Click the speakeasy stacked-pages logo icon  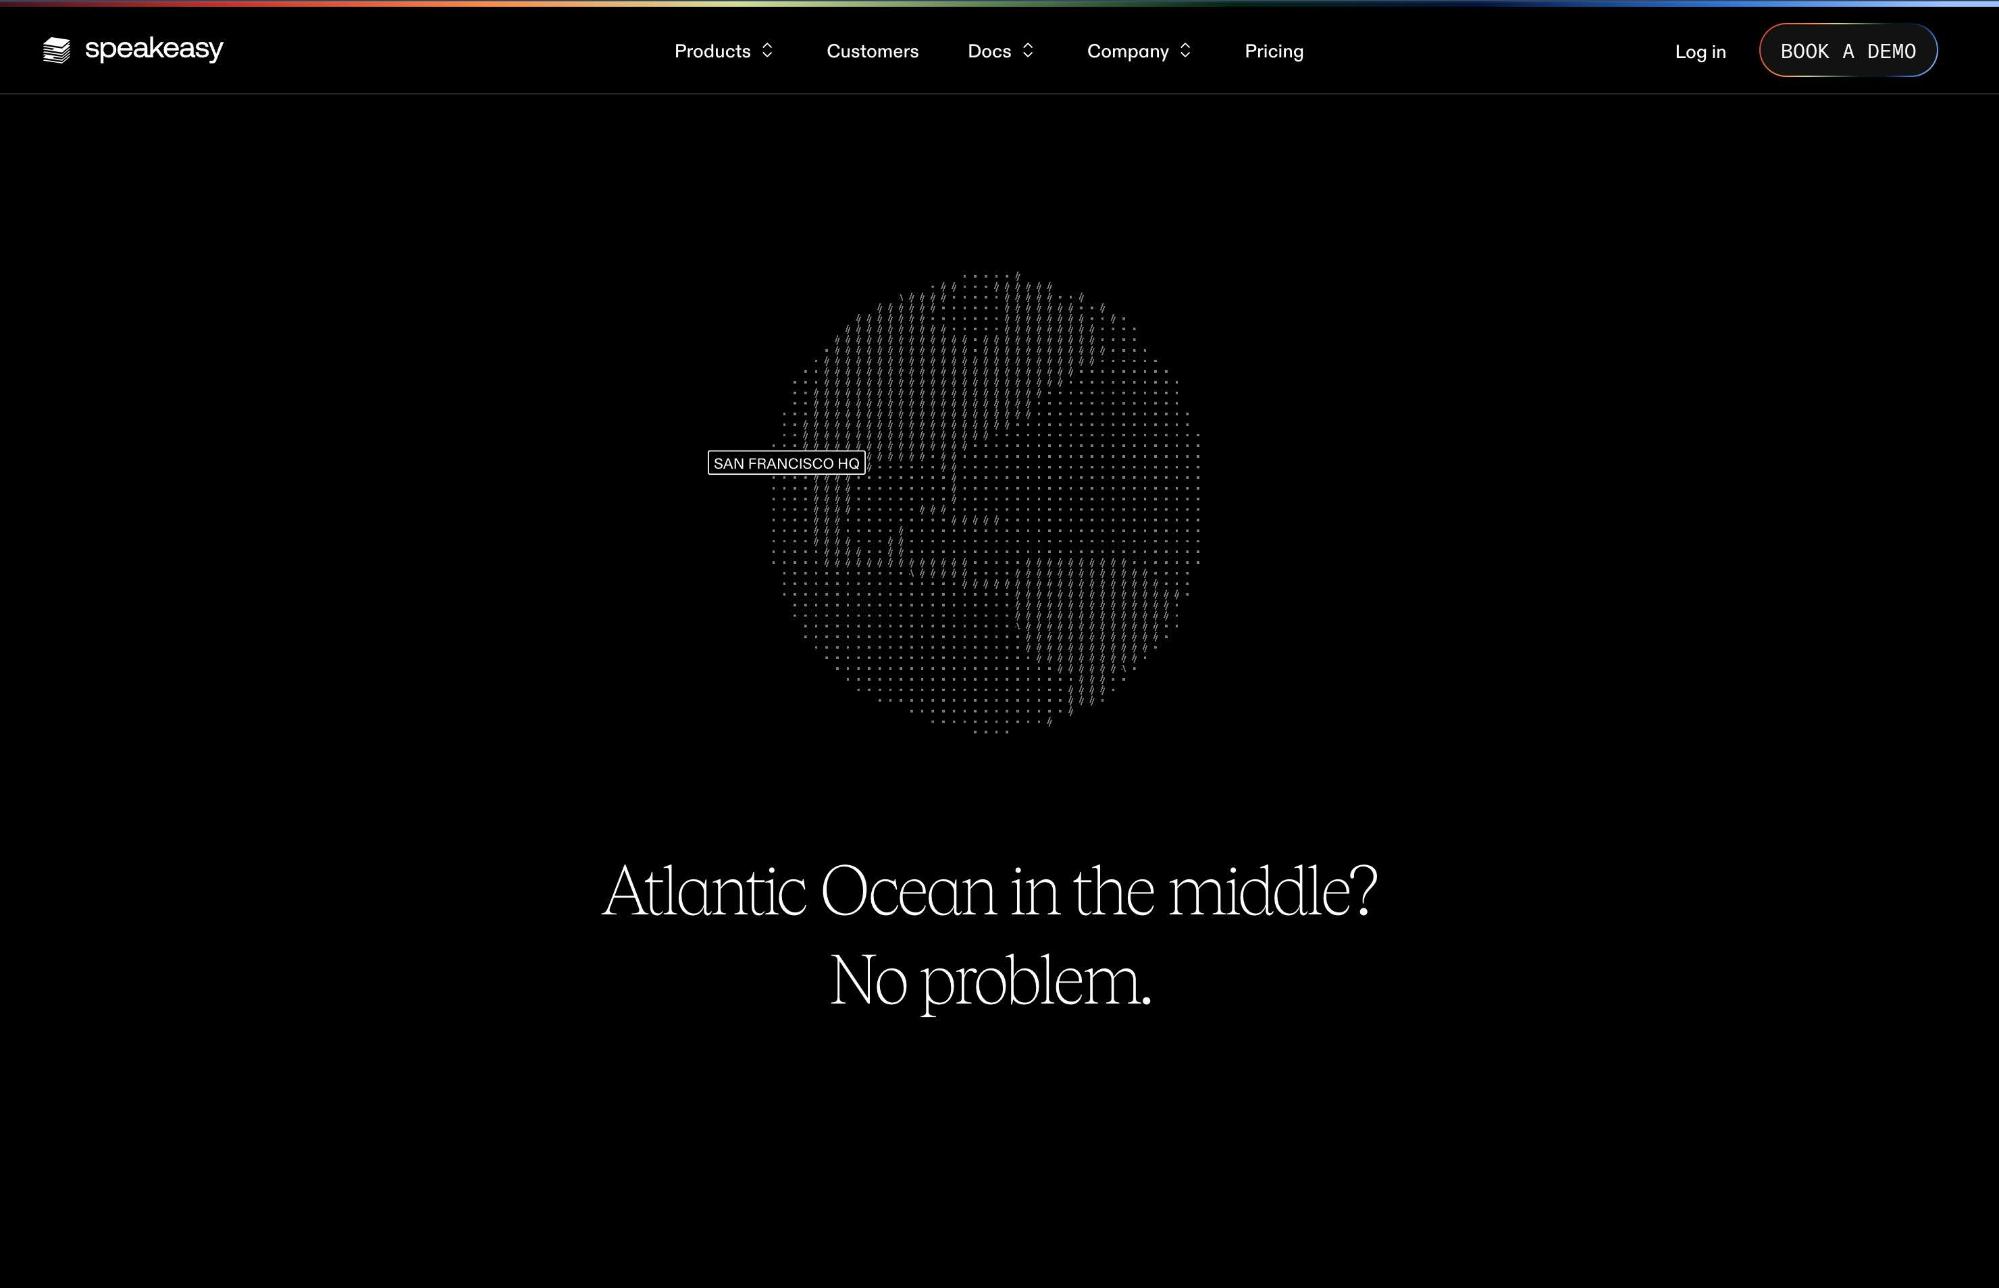pos(57,50)
